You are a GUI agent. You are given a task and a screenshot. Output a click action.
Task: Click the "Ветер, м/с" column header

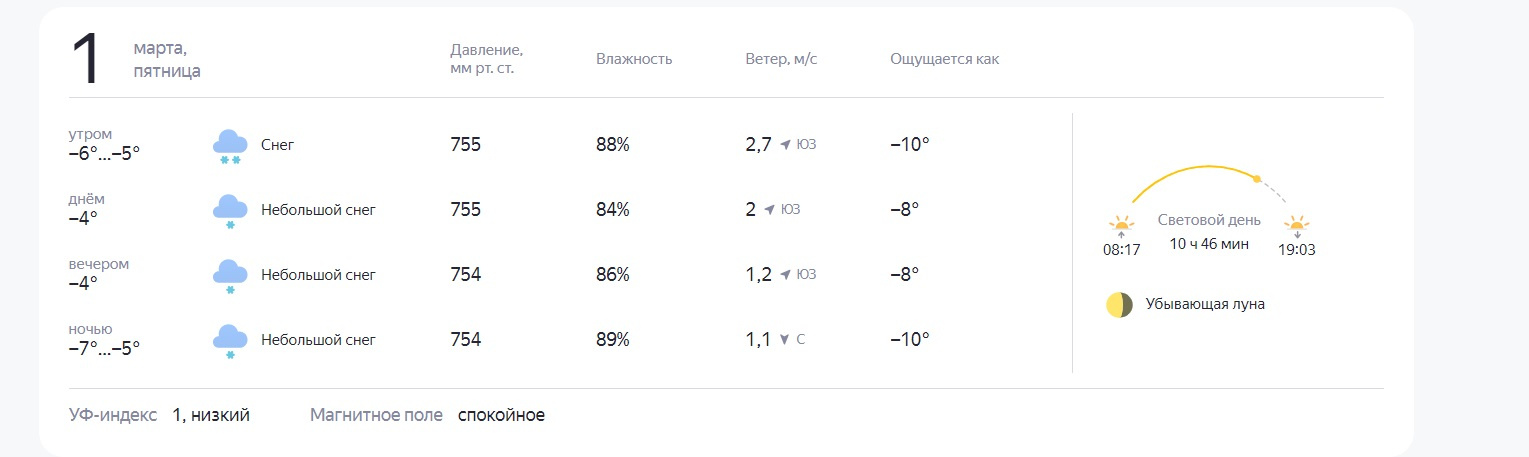click(x=781, y=59)
